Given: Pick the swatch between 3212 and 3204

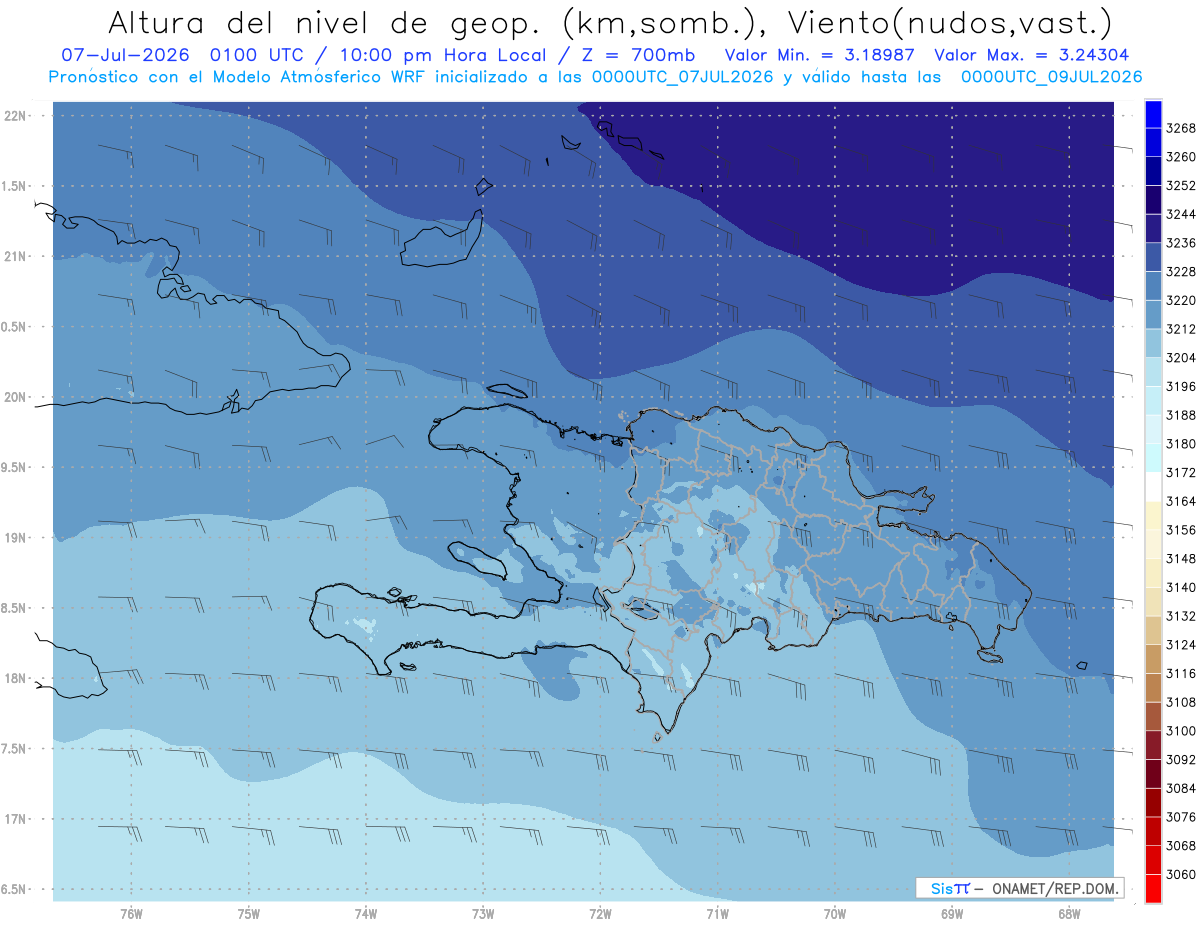Looking at the screenshot, I should point(1153,343).
